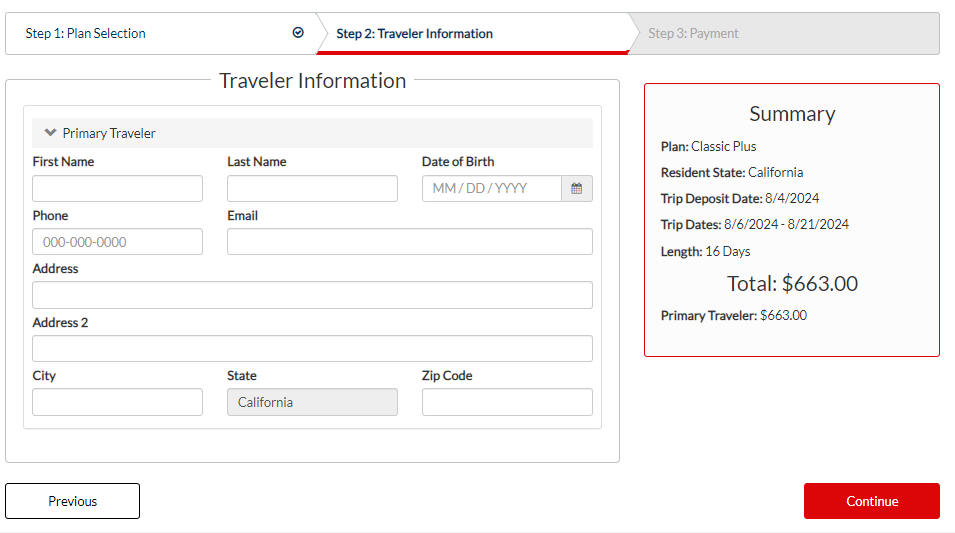Click the Primary Traveler header label

pyautogui.click(x=109, y=133)
